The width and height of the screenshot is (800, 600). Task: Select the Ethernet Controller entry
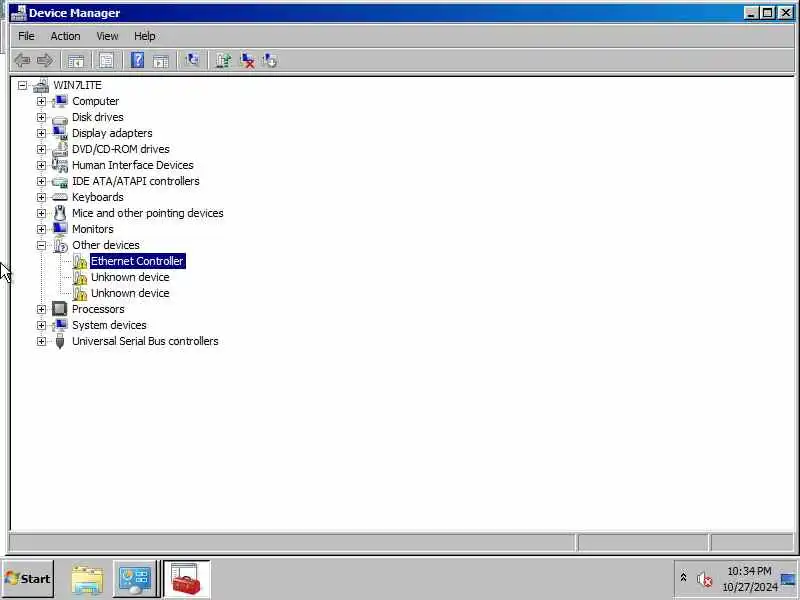coord(137,261)
